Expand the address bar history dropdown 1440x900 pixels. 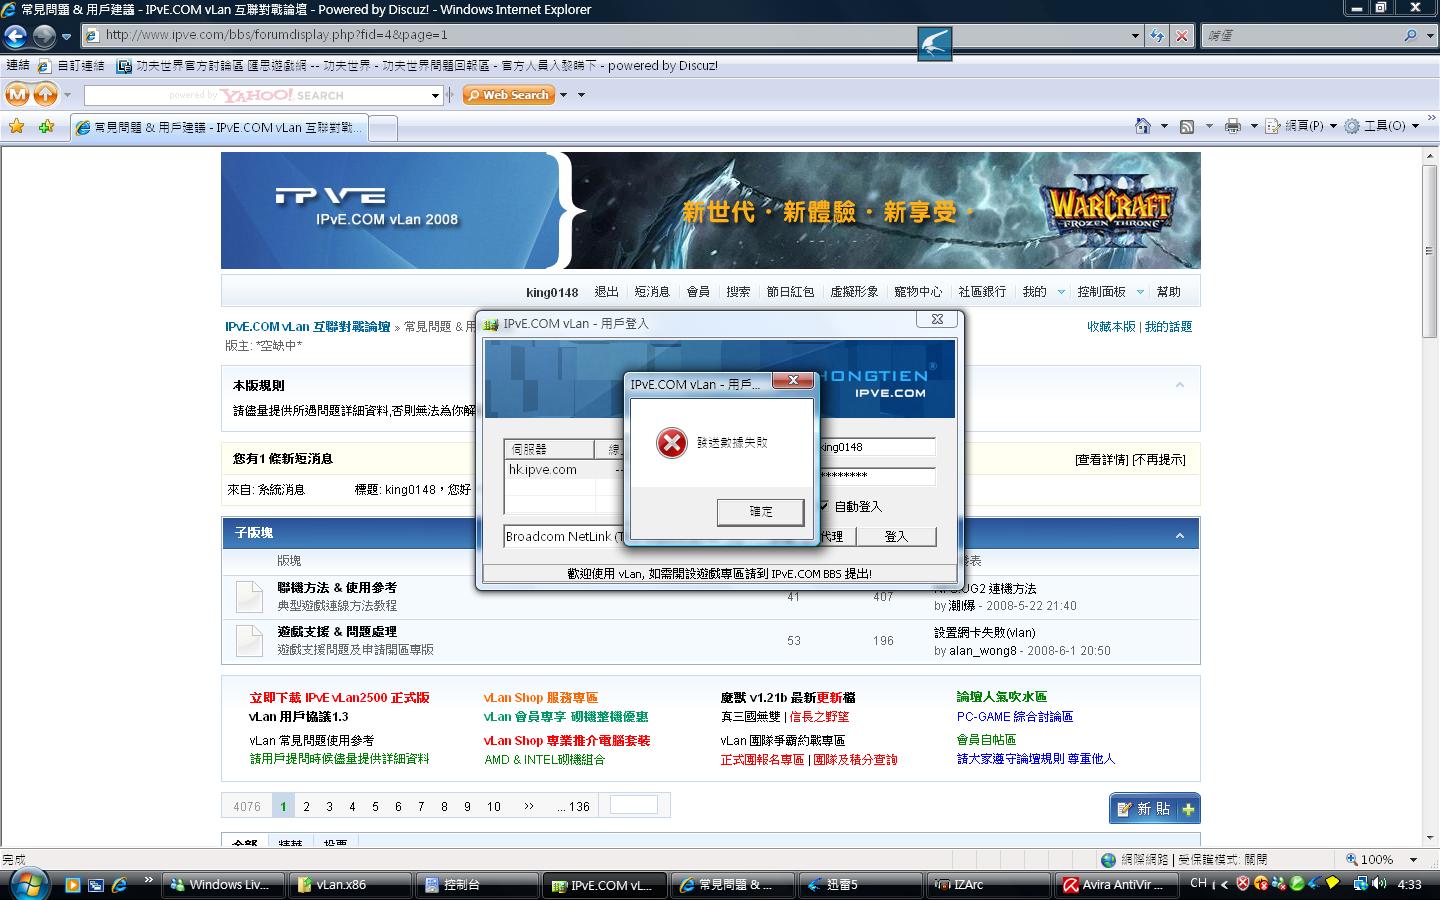pyautogui.click(x=1135, y=36)
